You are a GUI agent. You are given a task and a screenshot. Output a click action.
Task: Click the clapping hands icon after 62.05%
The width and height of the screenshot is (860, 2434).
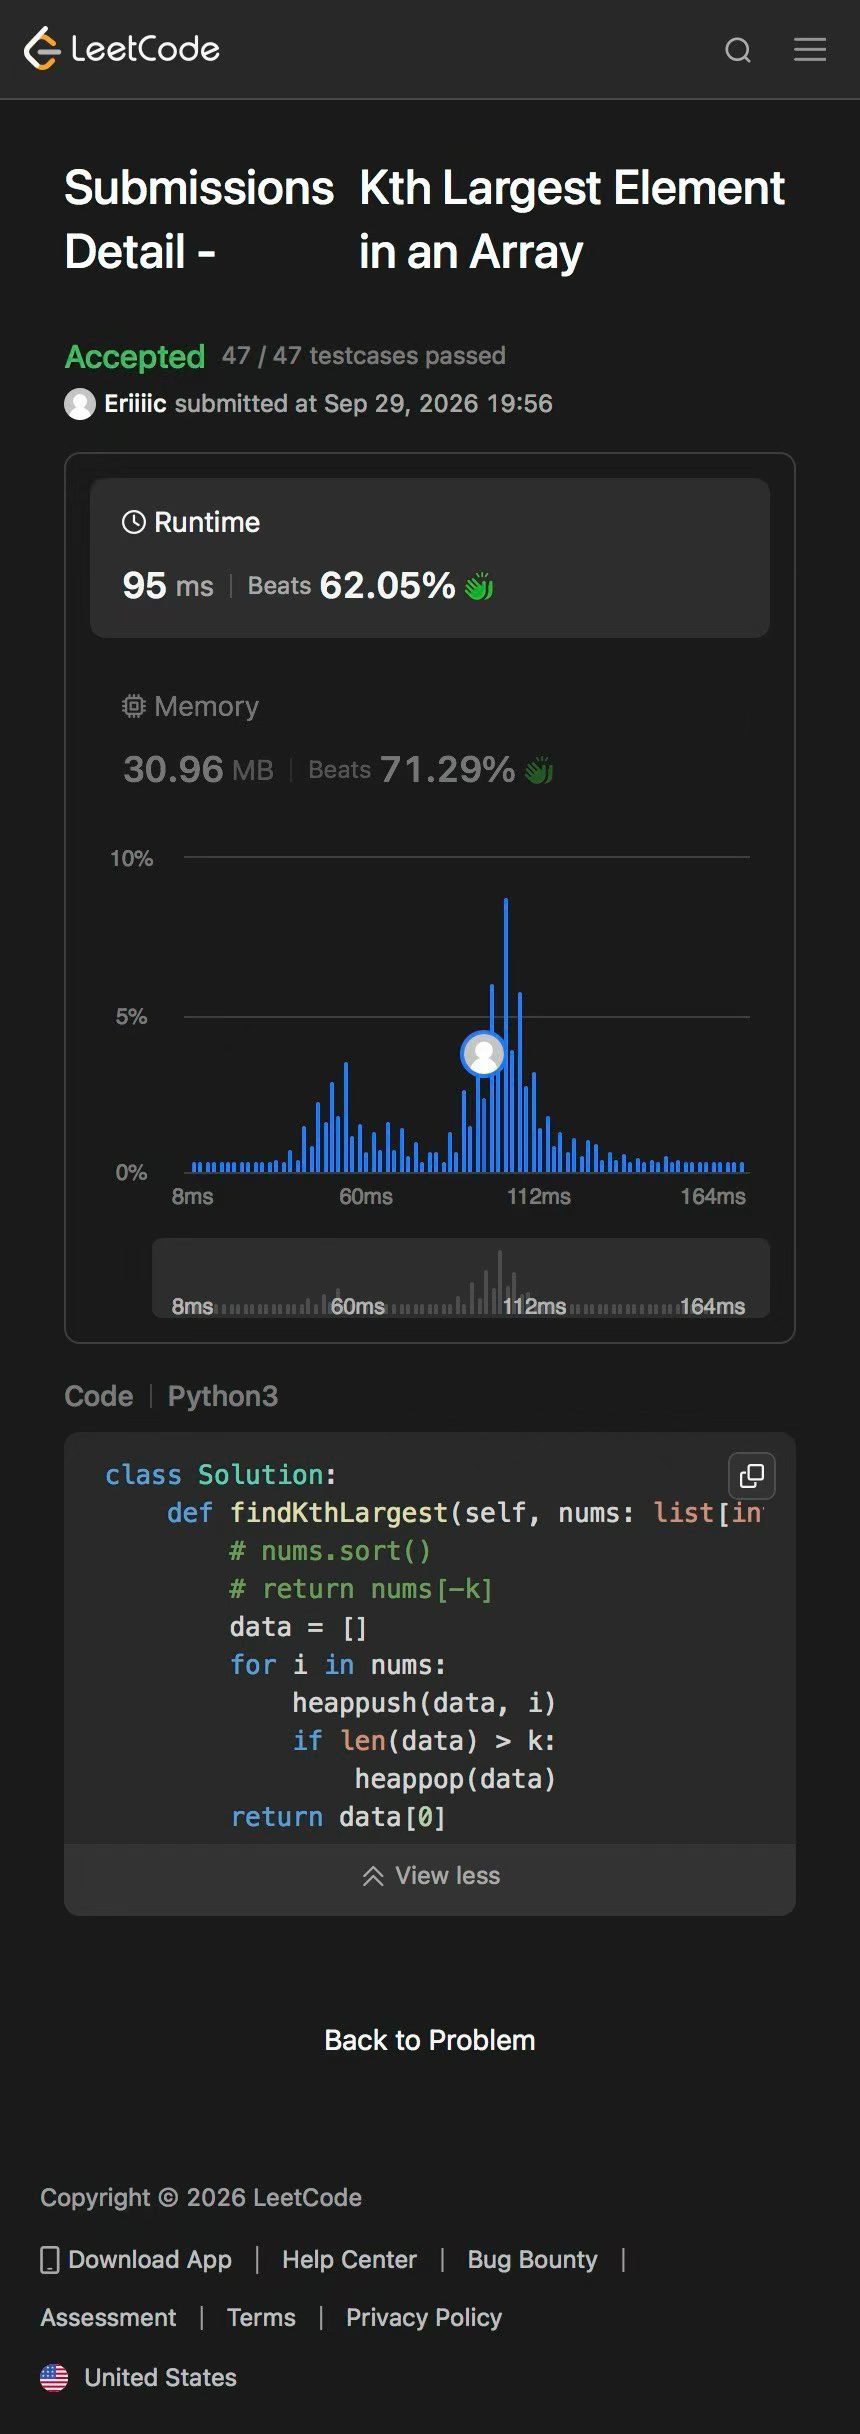pos(479,586)
